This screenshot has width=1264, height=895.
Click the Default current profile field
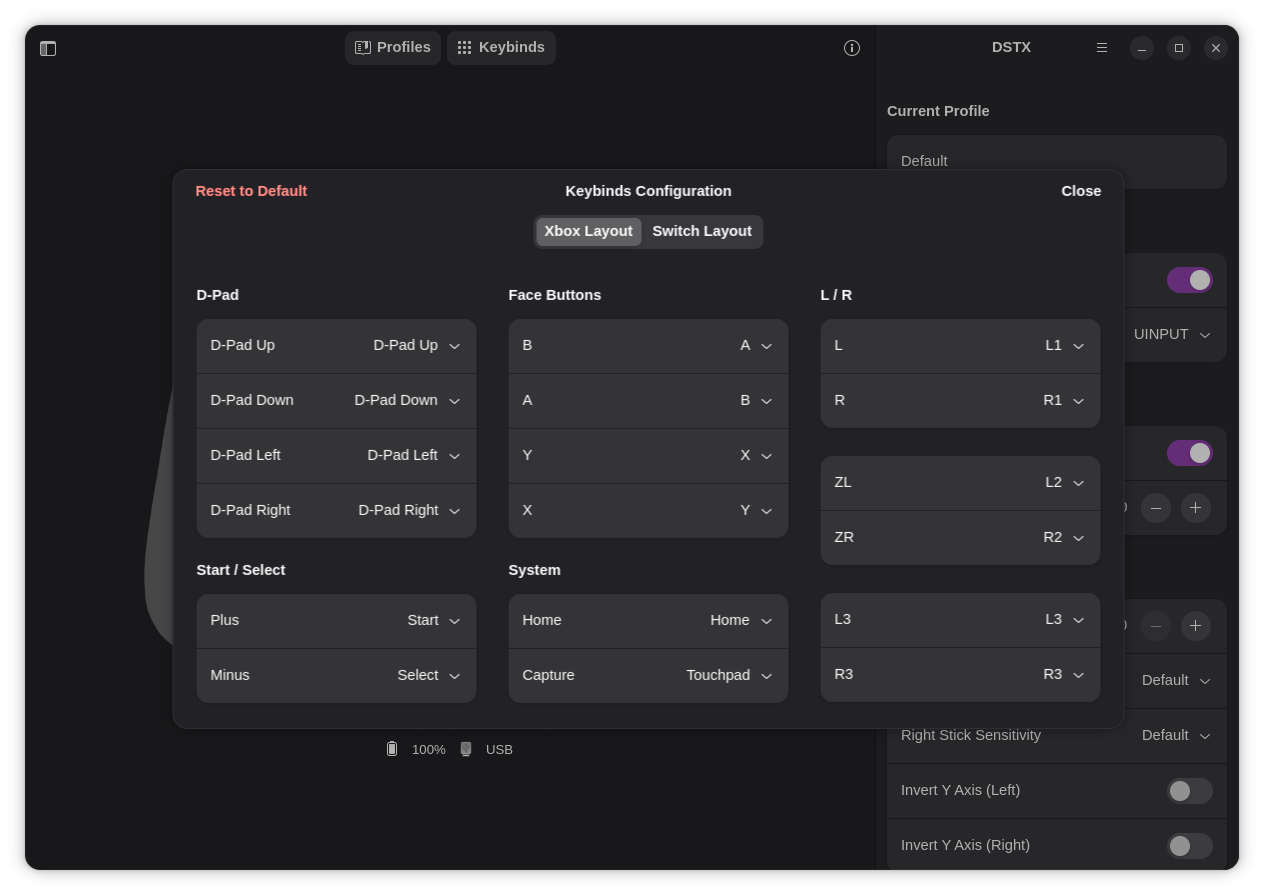1057,161
